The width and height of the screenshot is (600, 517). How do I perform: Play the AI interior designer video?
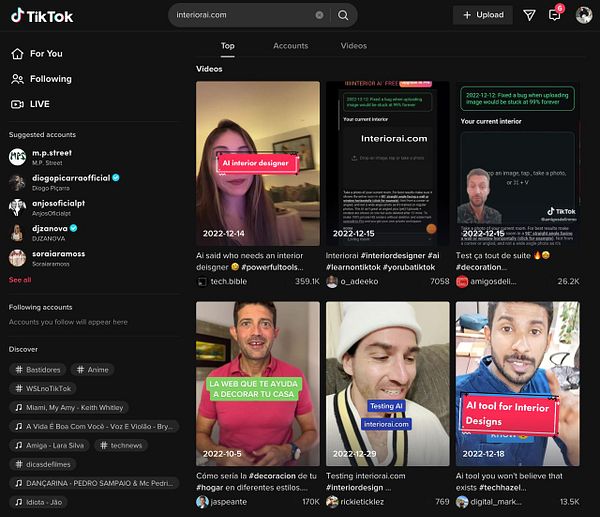pyautogui.click(x=258, y=163)
